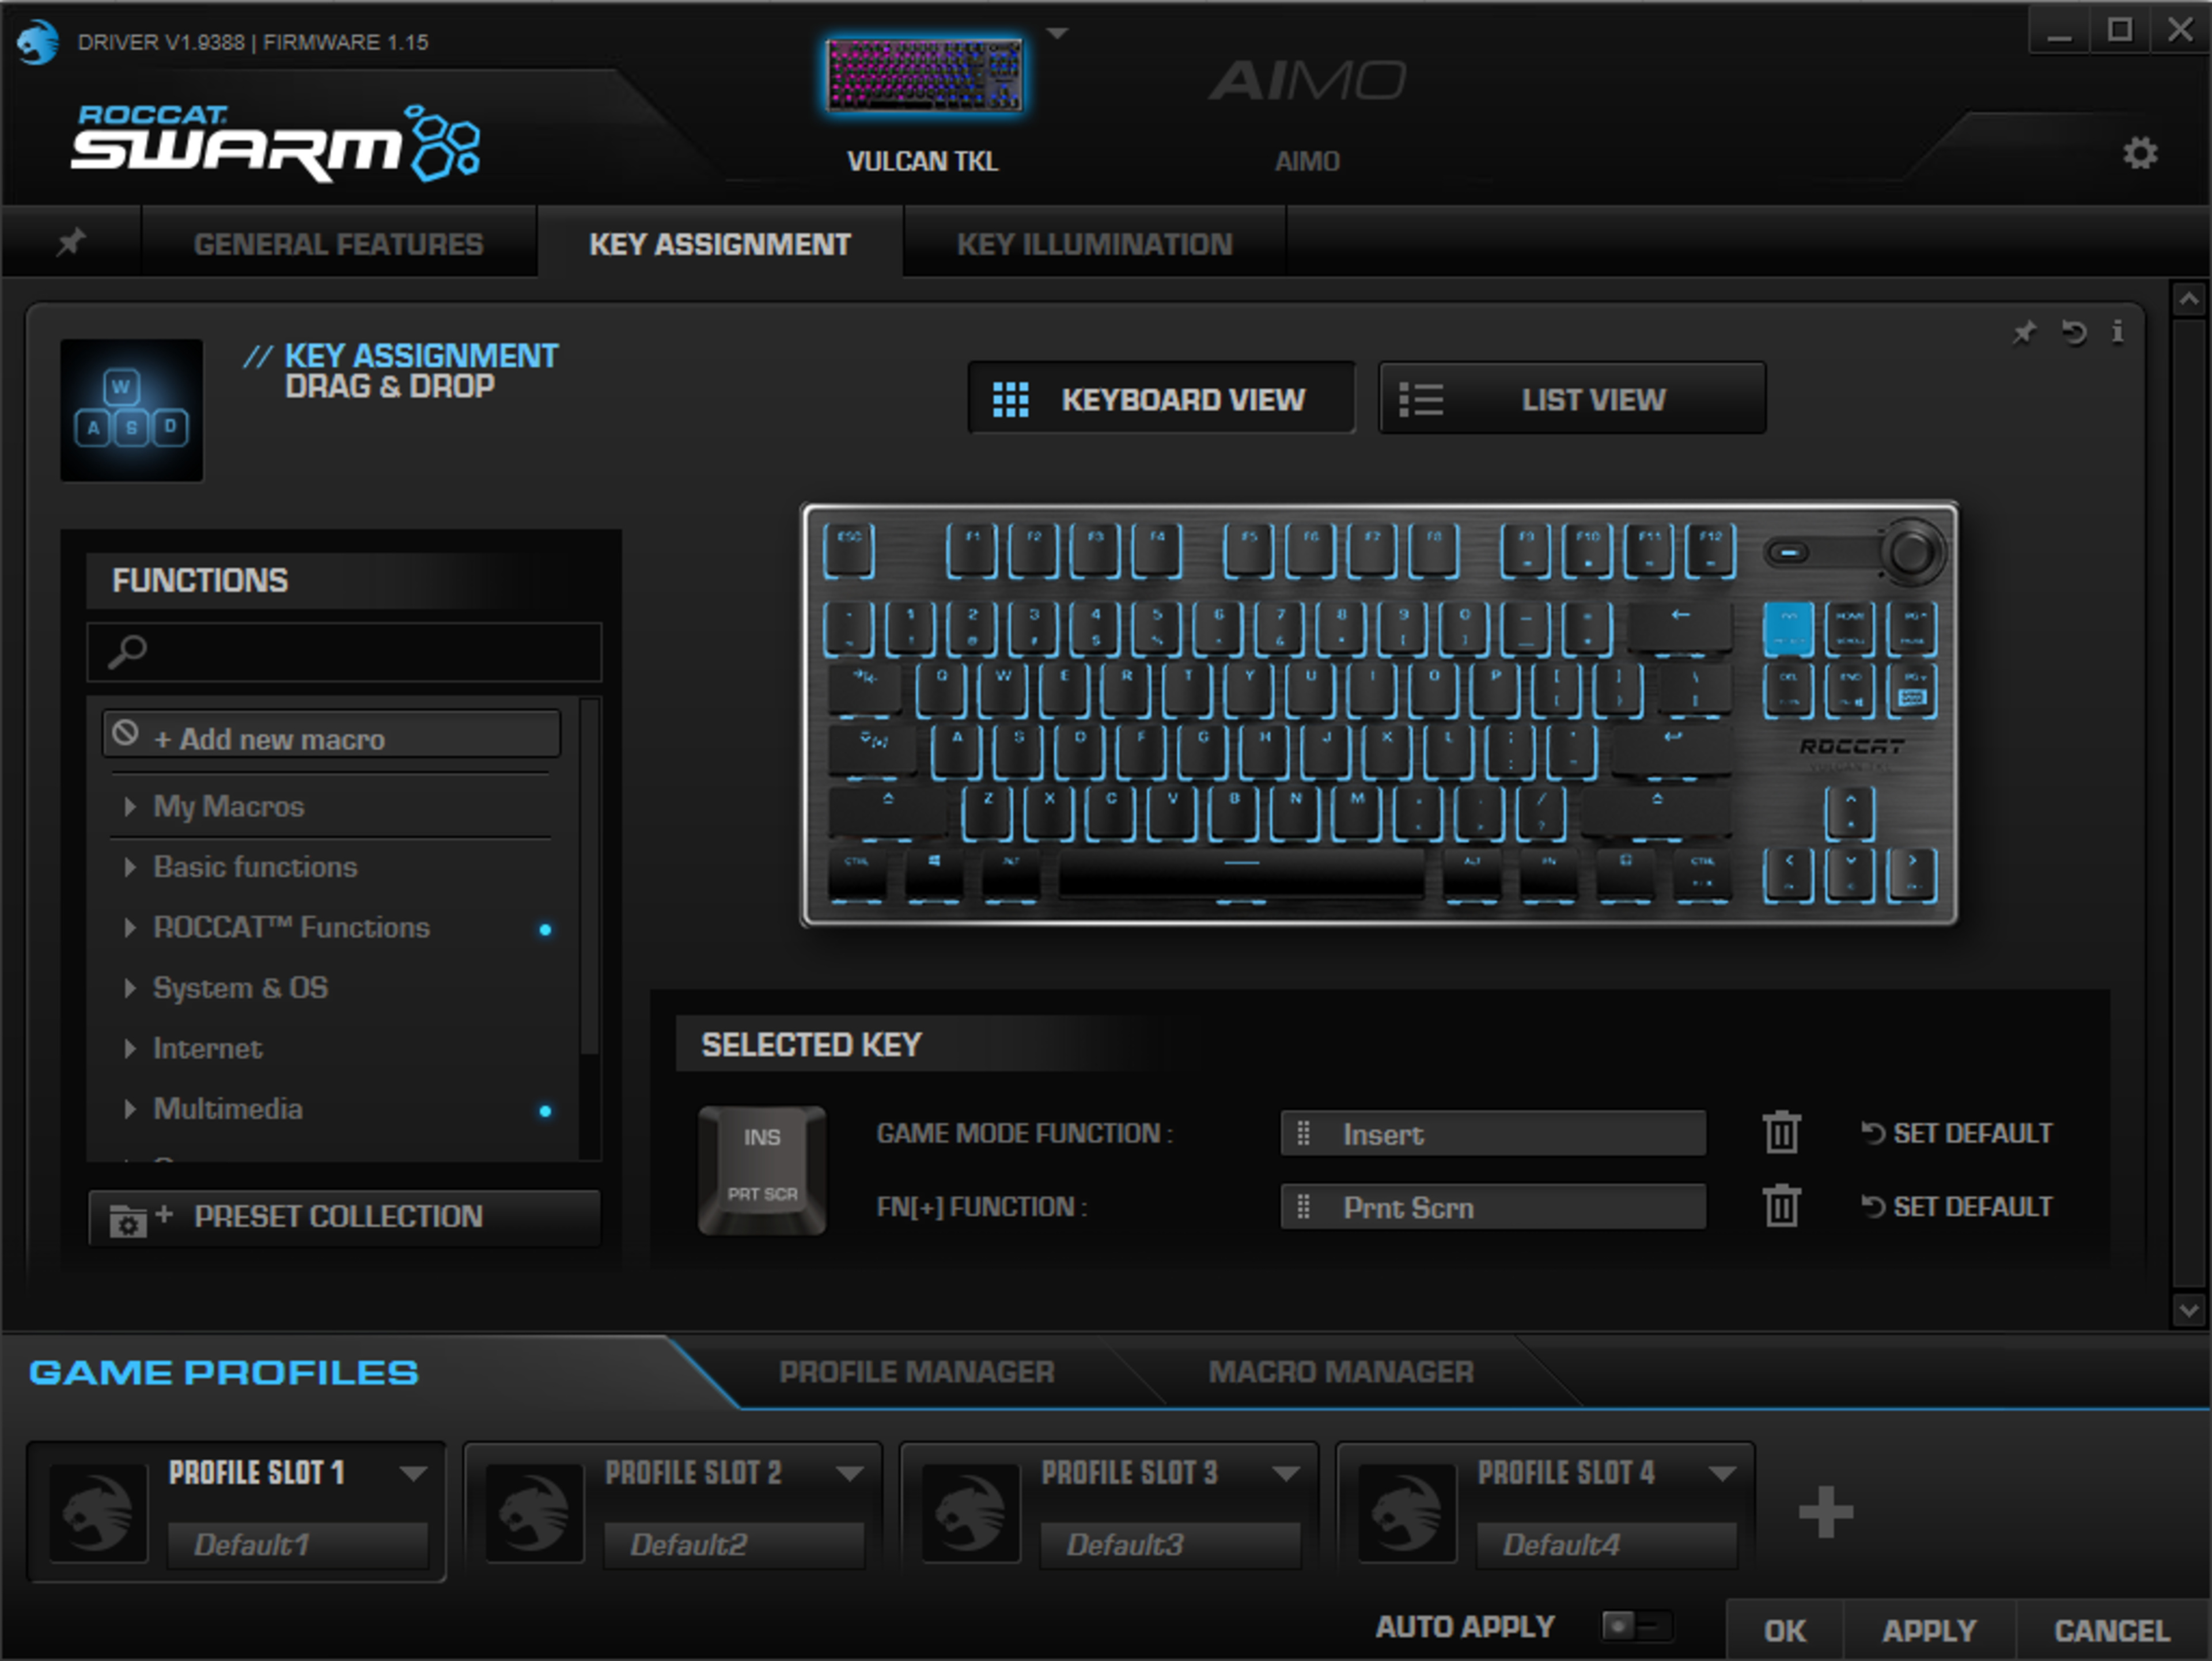Image resolution: width=2212 pixels, height=1661 pixels.
Task: Expand Basic functions category
Action: pyautogui.click(x=255, y=867)
